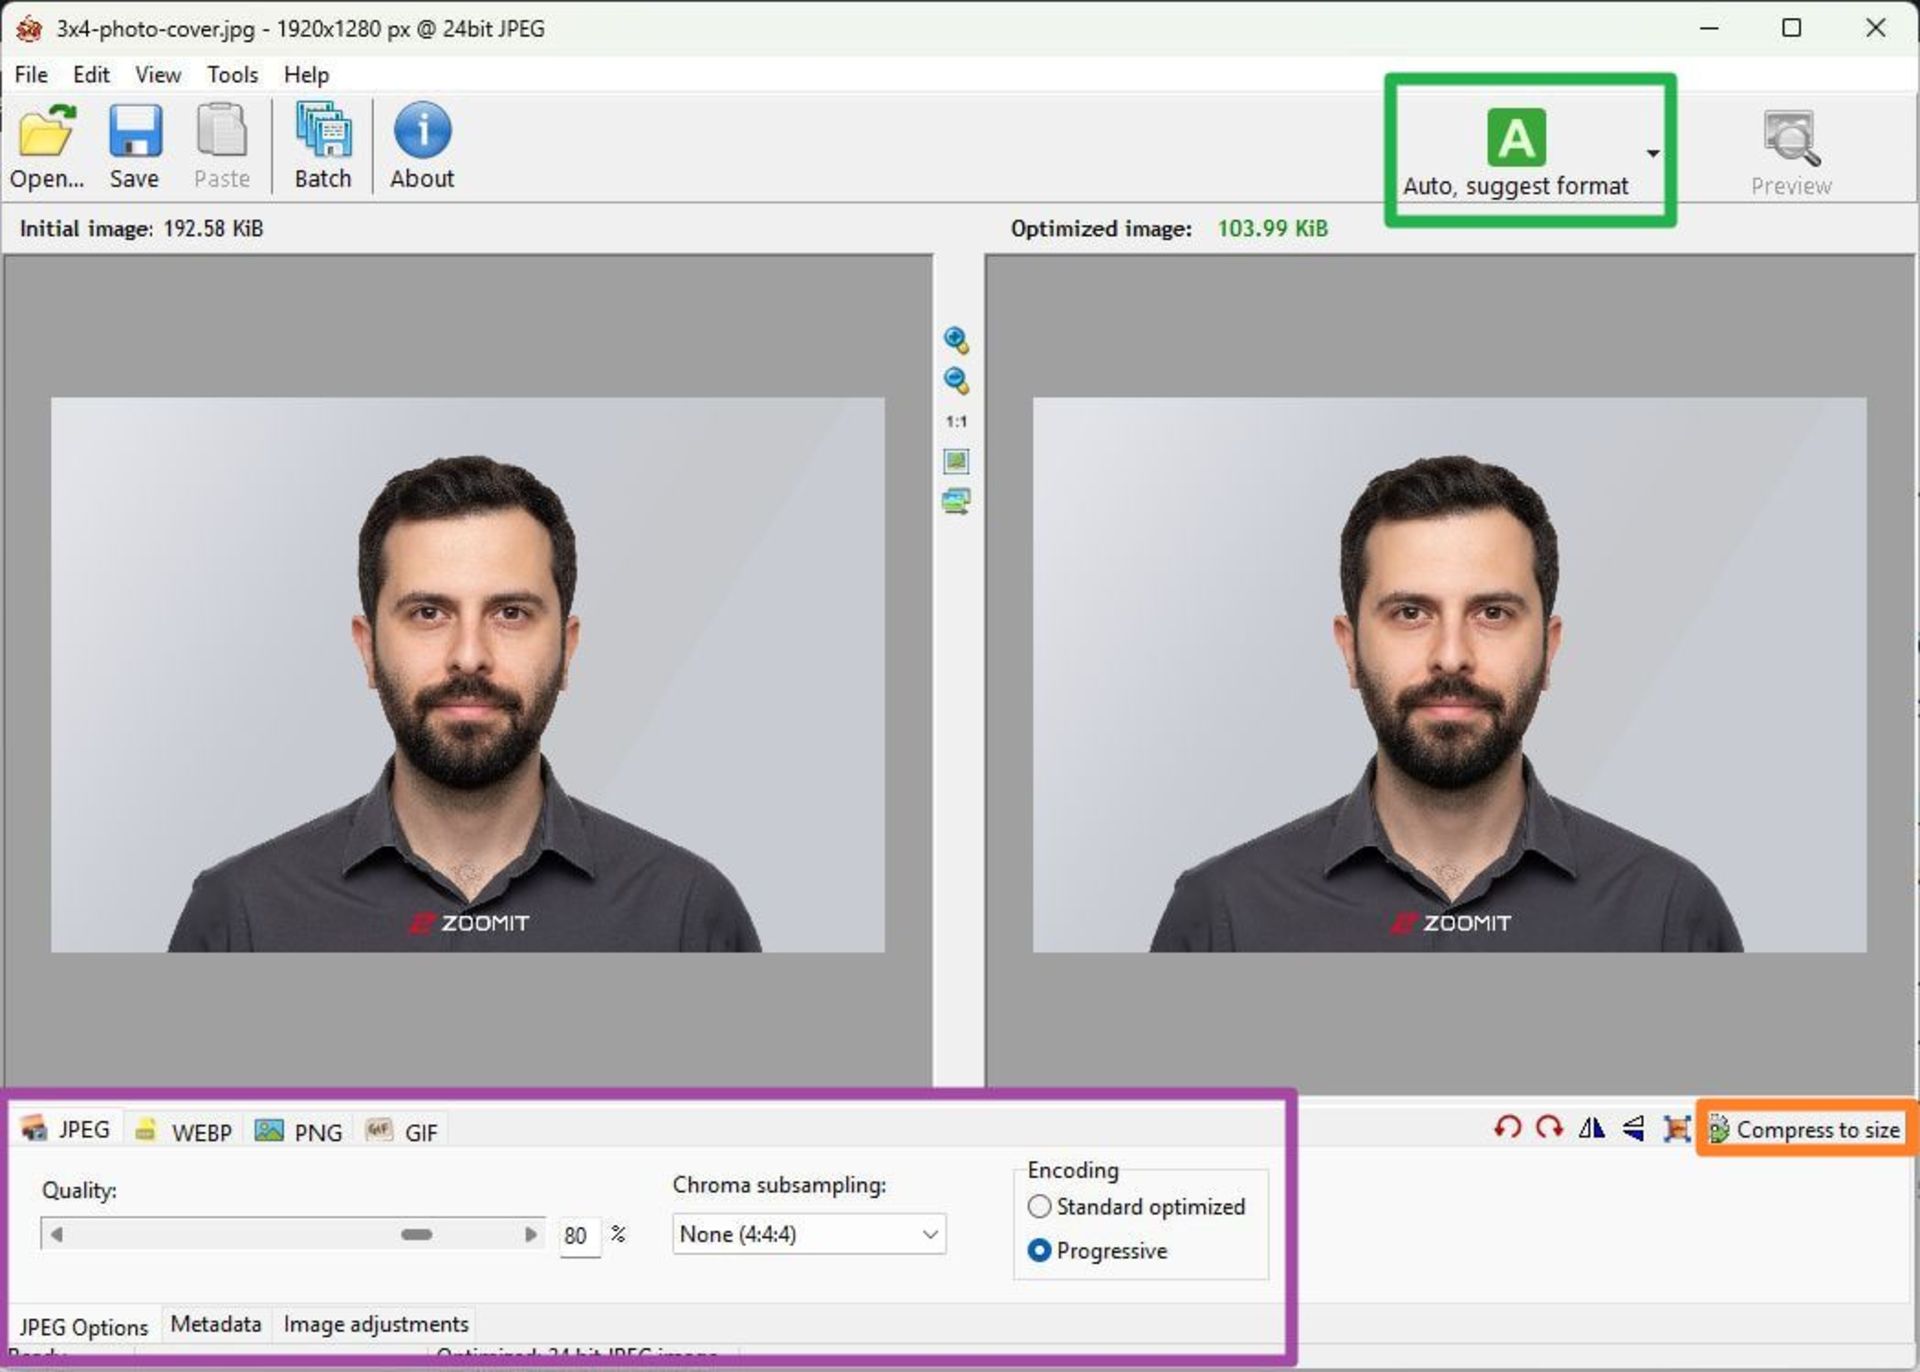Click Compress to size button
This screenshot has width=1920, height=1372.
click(1806, 1129)
